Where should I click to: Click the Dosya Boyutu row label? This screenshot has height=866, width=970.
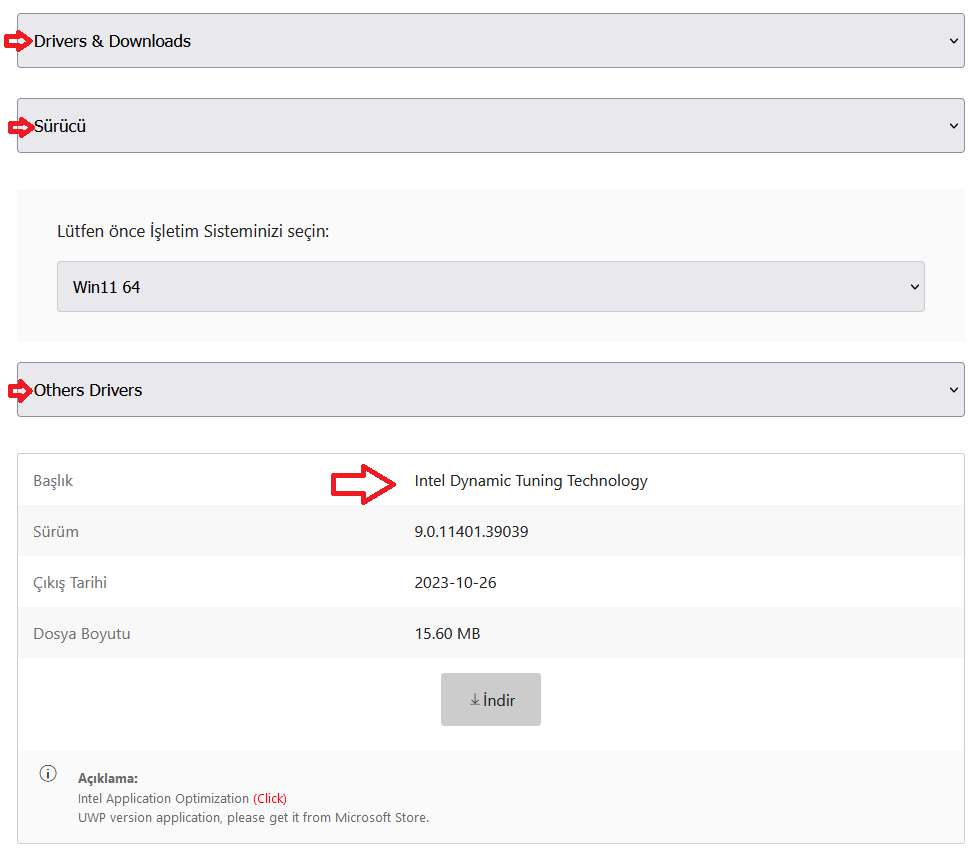point(82,634)
